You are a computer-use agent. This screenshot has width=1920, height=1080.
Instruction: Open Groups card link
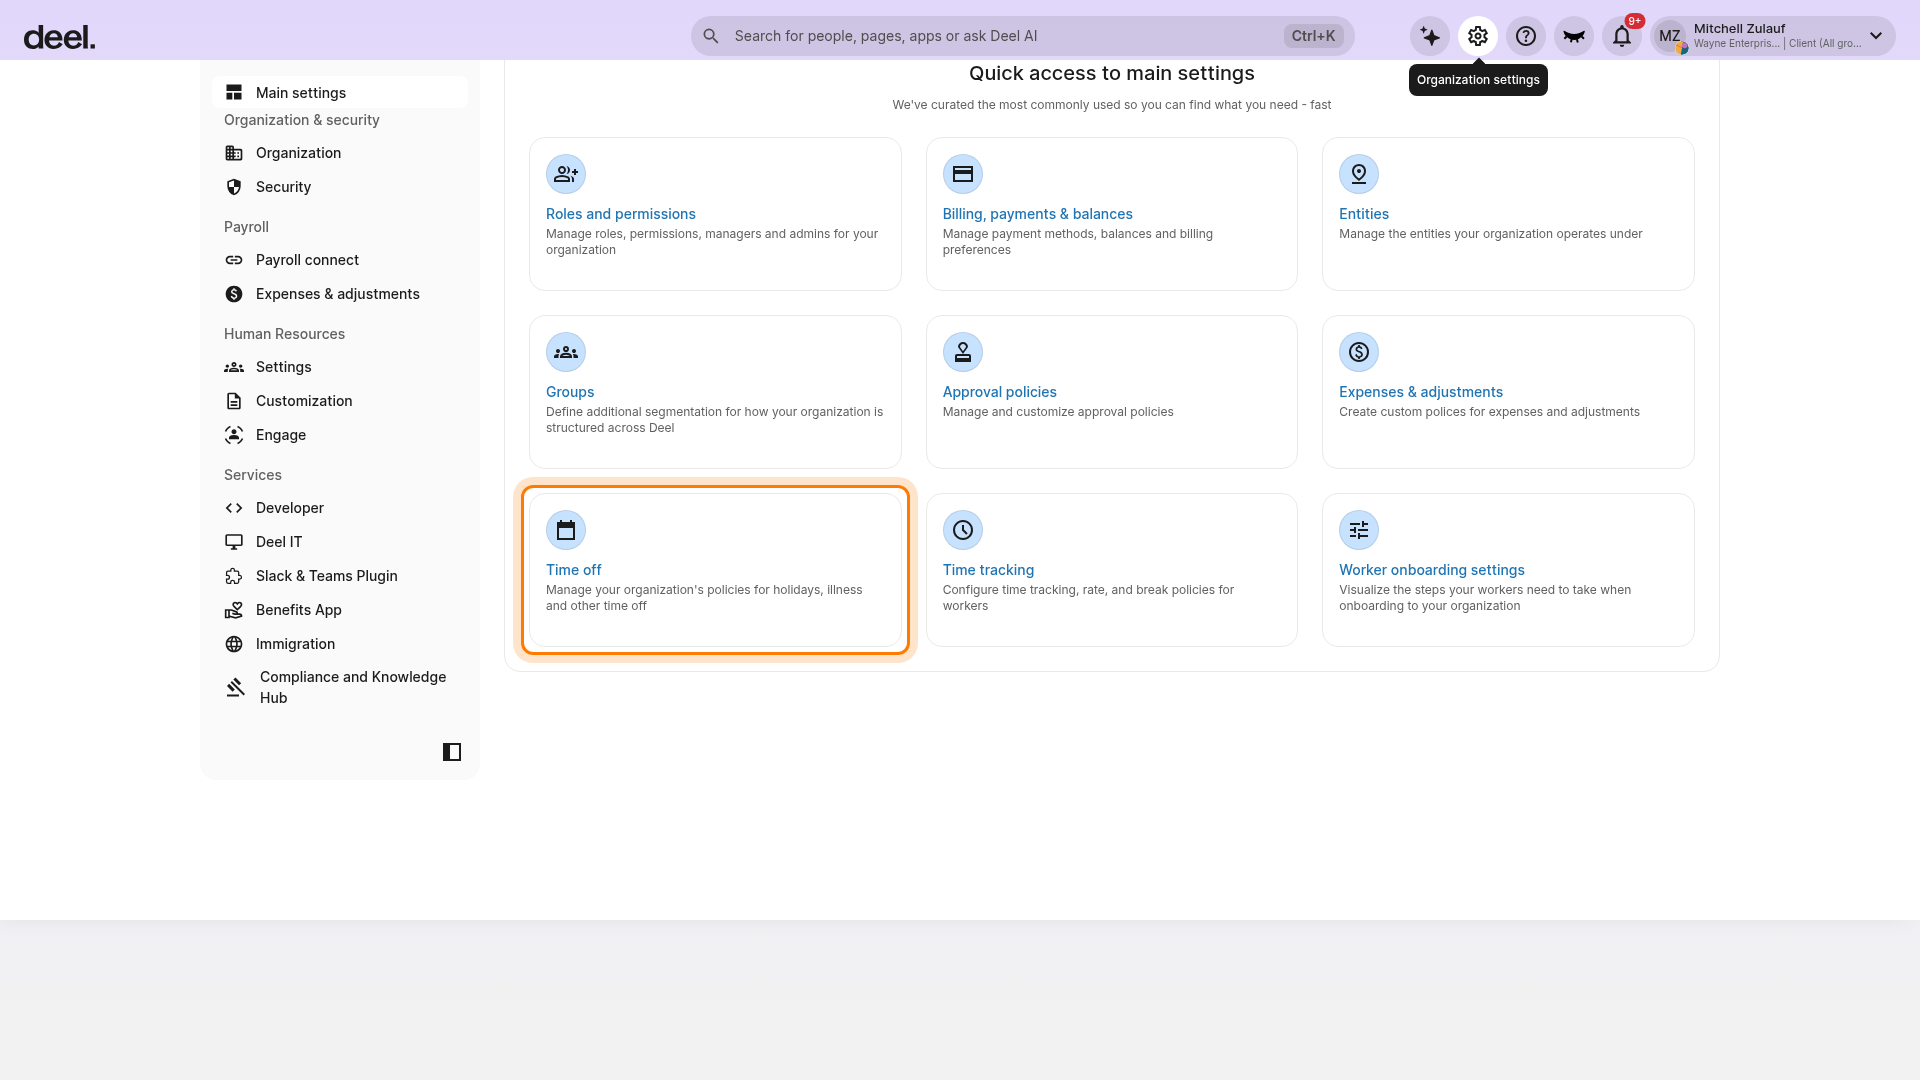[570, 392]
